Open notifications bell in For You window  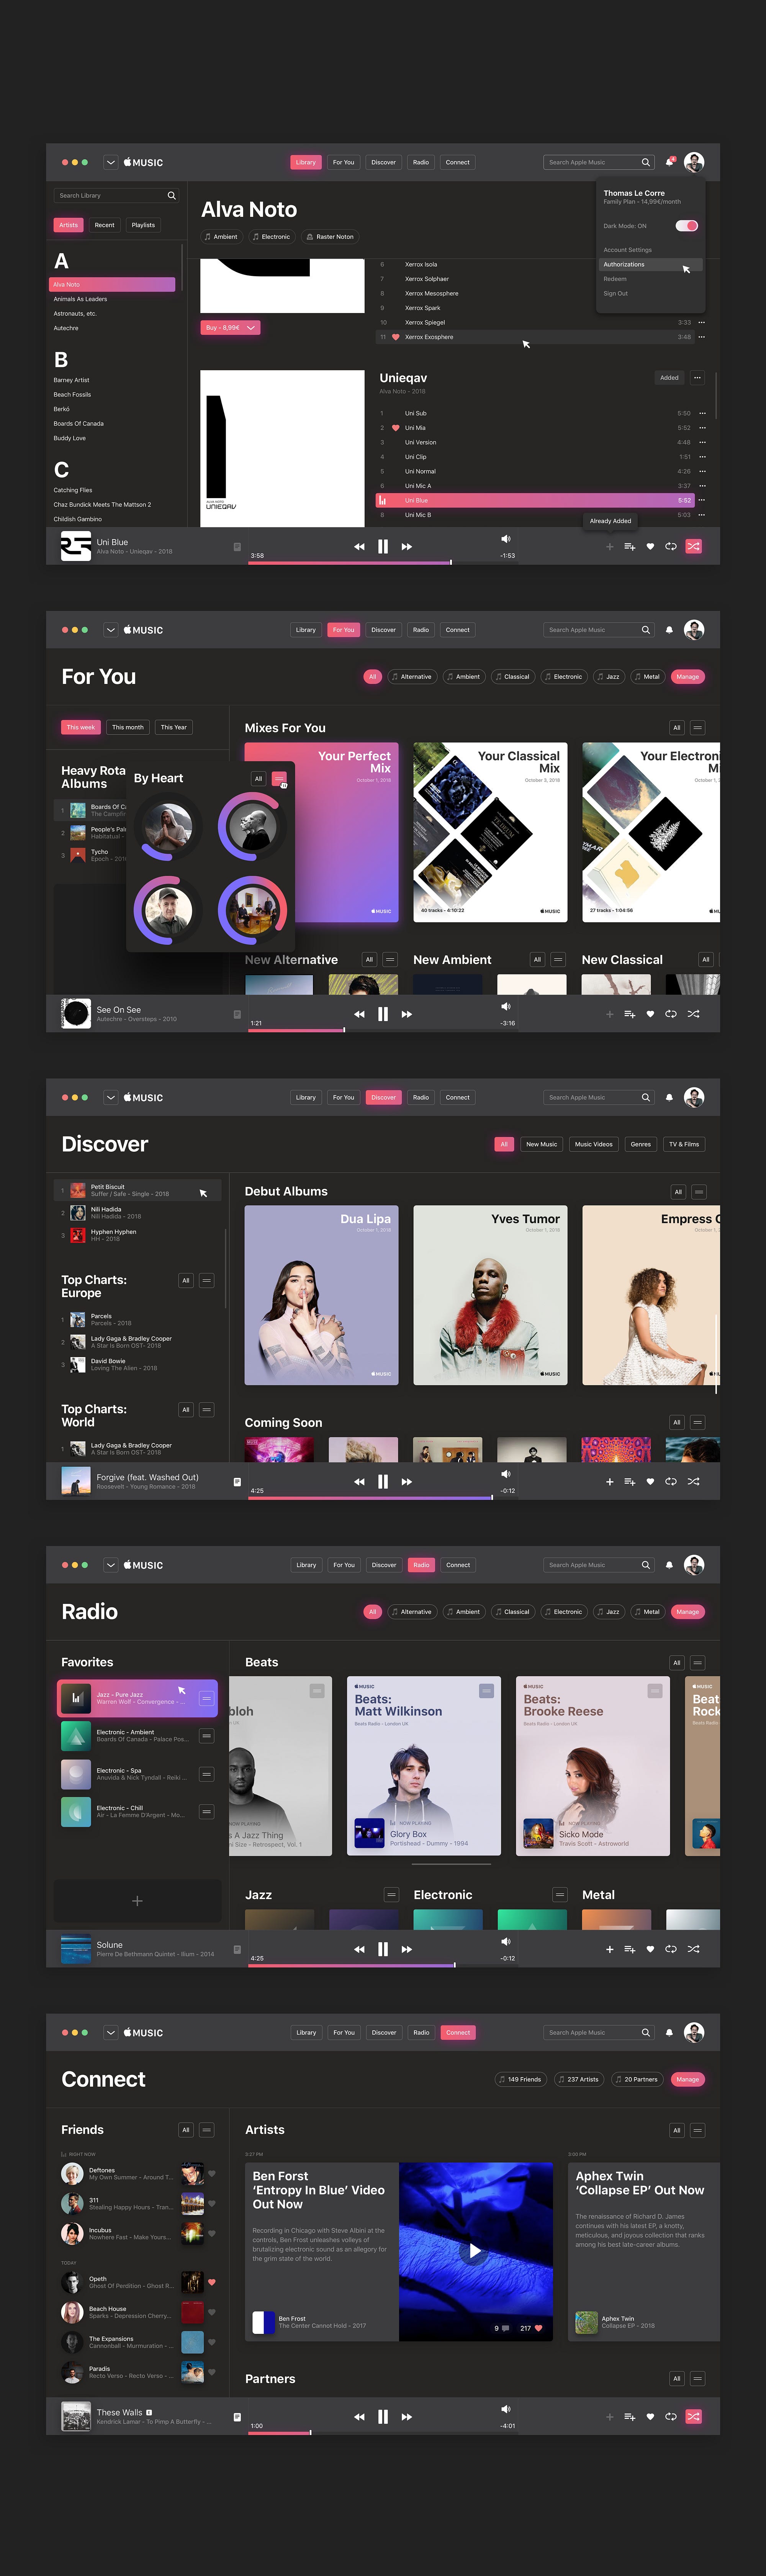(669, 630)
